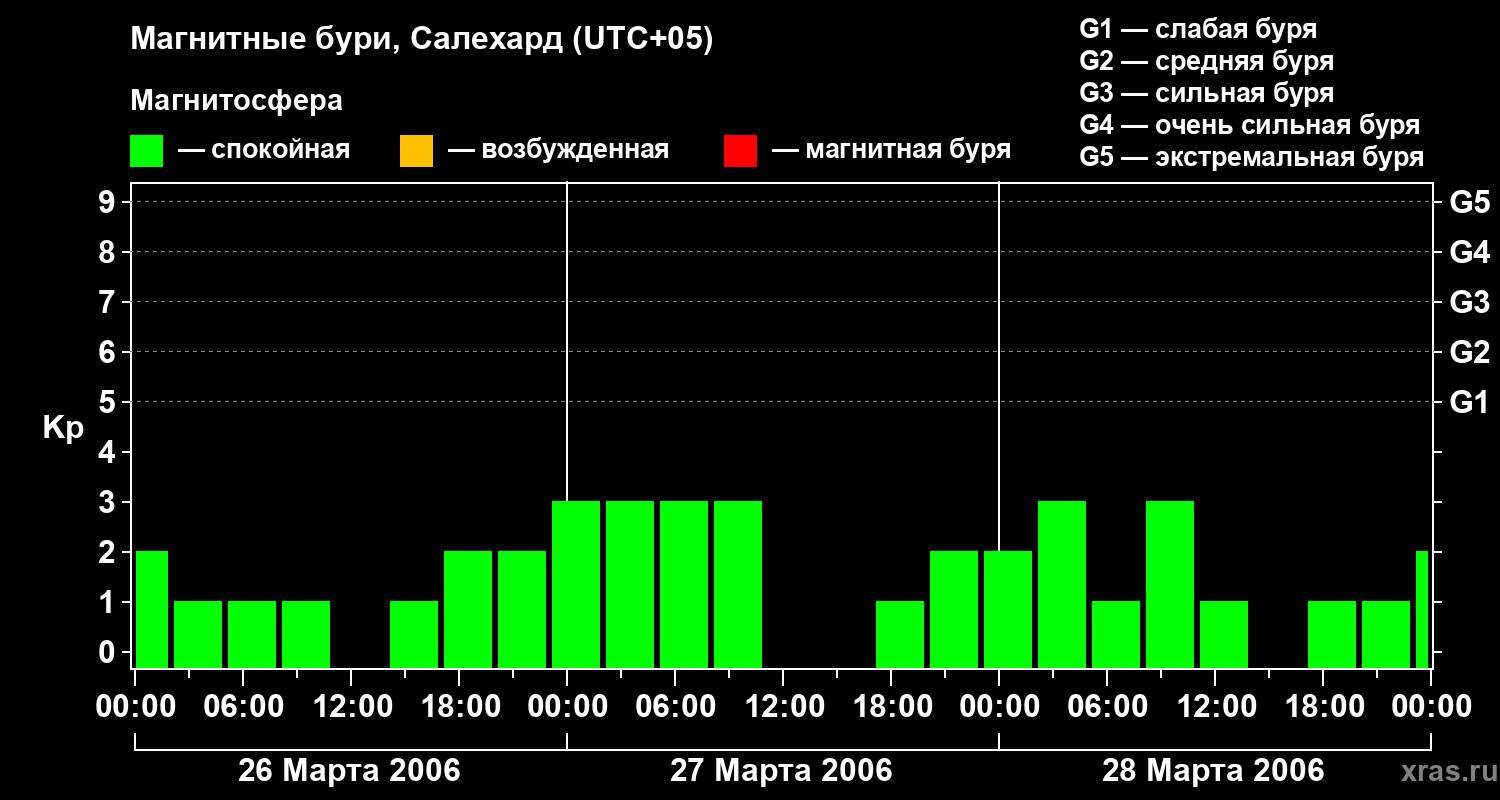Screen dimensions: 1500x800
Task: Click the «— возбужденная» legend label
Action: coord(559,150)
